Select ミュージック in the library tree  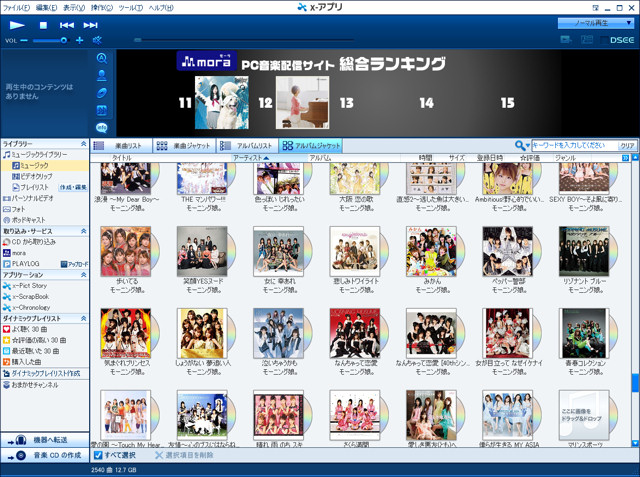[44, 166]
